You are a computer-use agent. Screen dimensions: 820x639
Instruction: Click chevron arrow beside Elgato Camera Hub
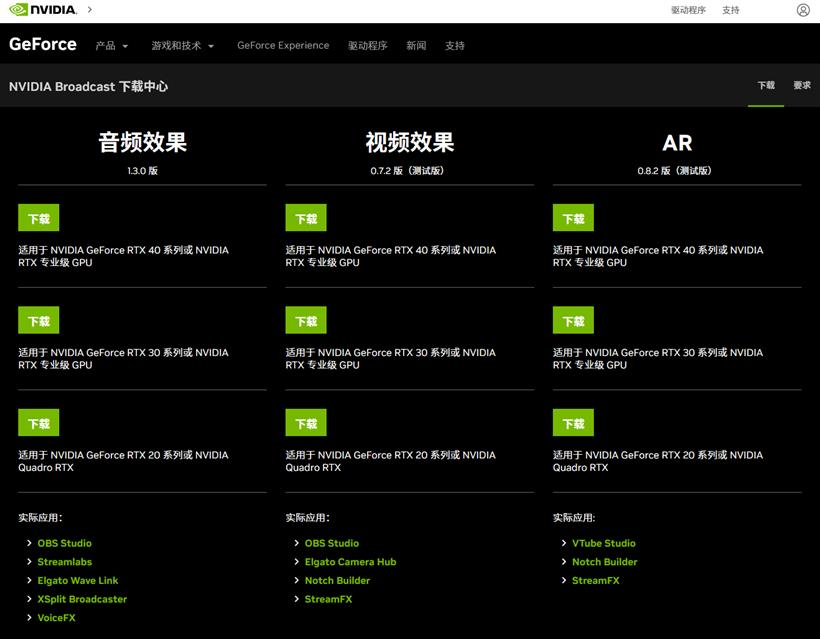(x=297, y=562)
